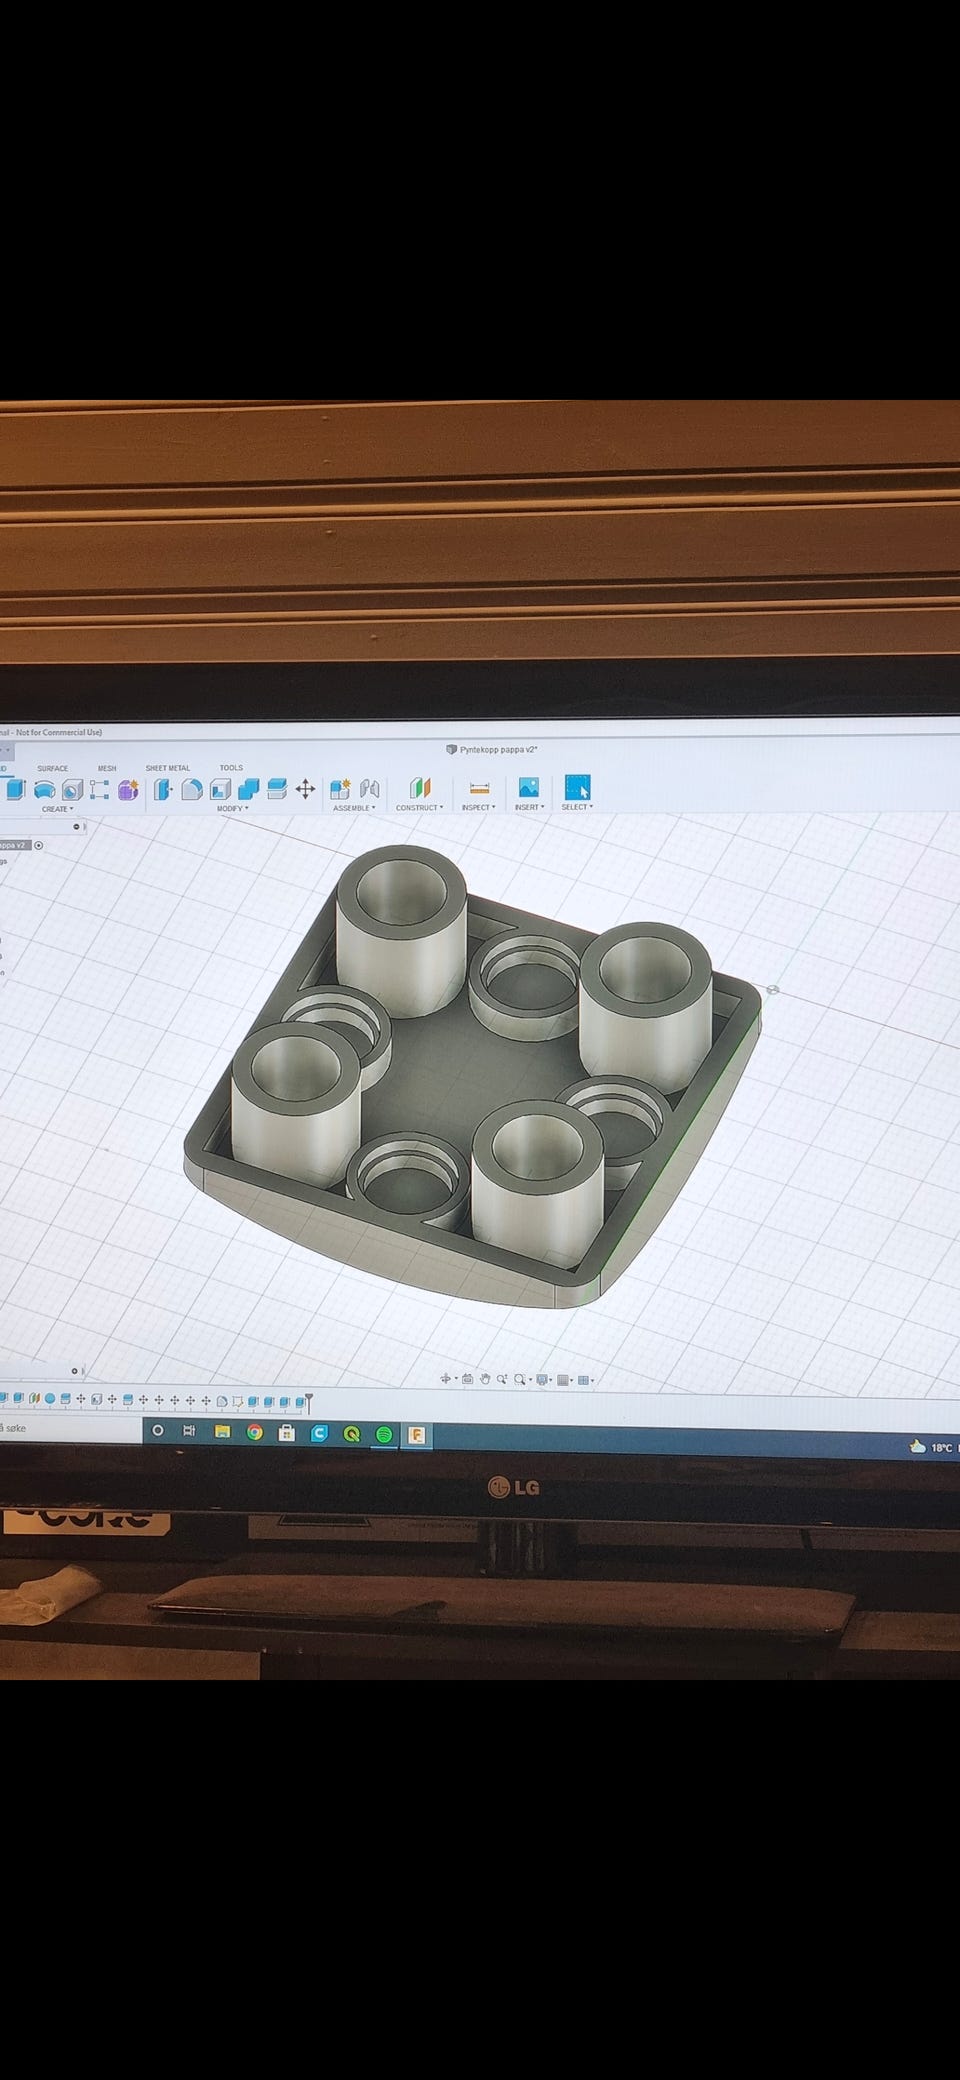Open the ASSEMBLE dropdown menu
Screen dimensions: 960x2080
(x=354, y=808)
